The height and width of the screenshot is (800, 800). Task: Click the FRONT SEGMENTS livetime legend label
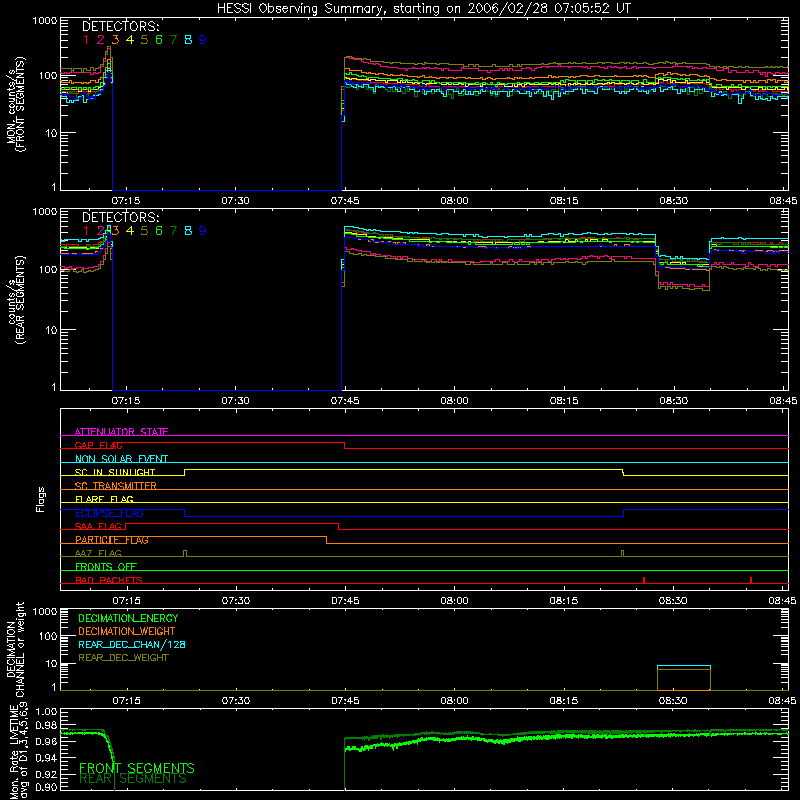[x=137, y=768]
